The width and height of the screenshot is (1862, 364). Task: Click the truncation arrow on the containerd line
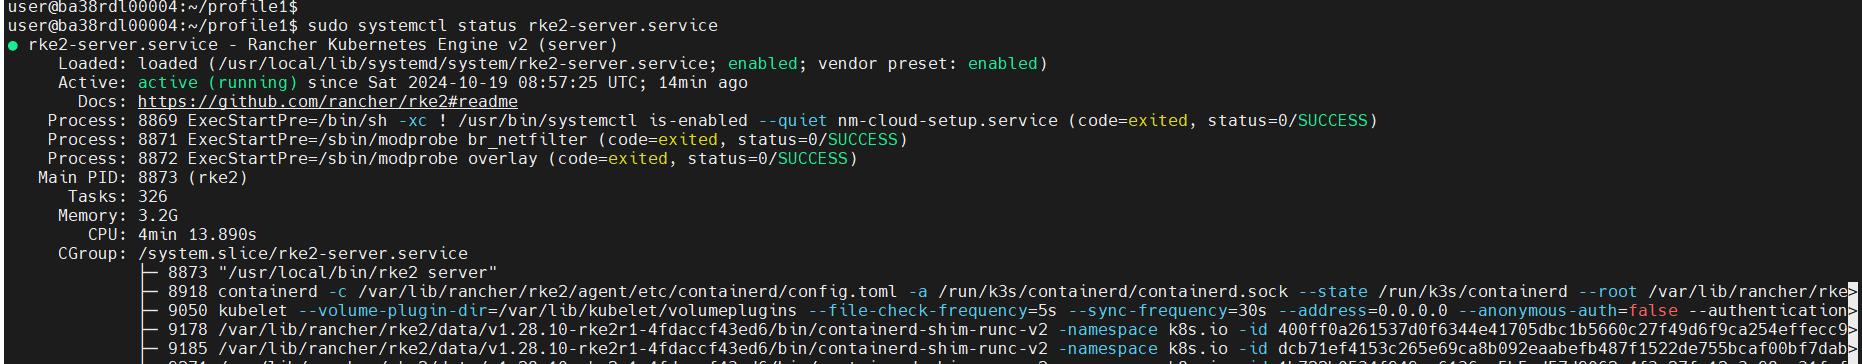click(1853, 292)
